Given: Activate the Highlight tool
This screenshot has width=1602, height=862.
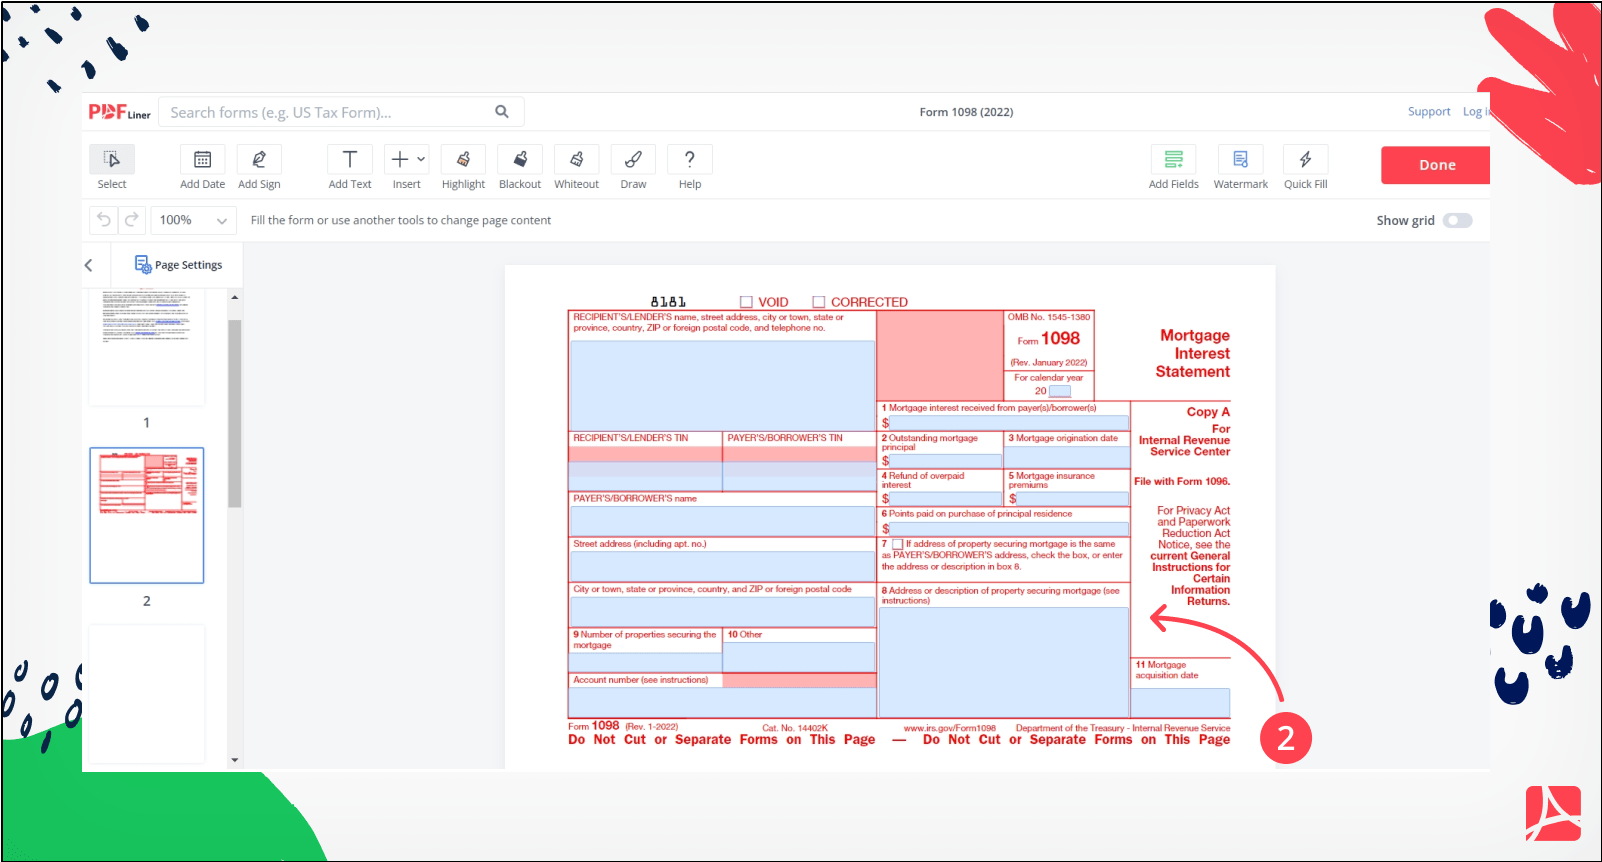Looking at the screenshot, I should [x=463, y=160].
